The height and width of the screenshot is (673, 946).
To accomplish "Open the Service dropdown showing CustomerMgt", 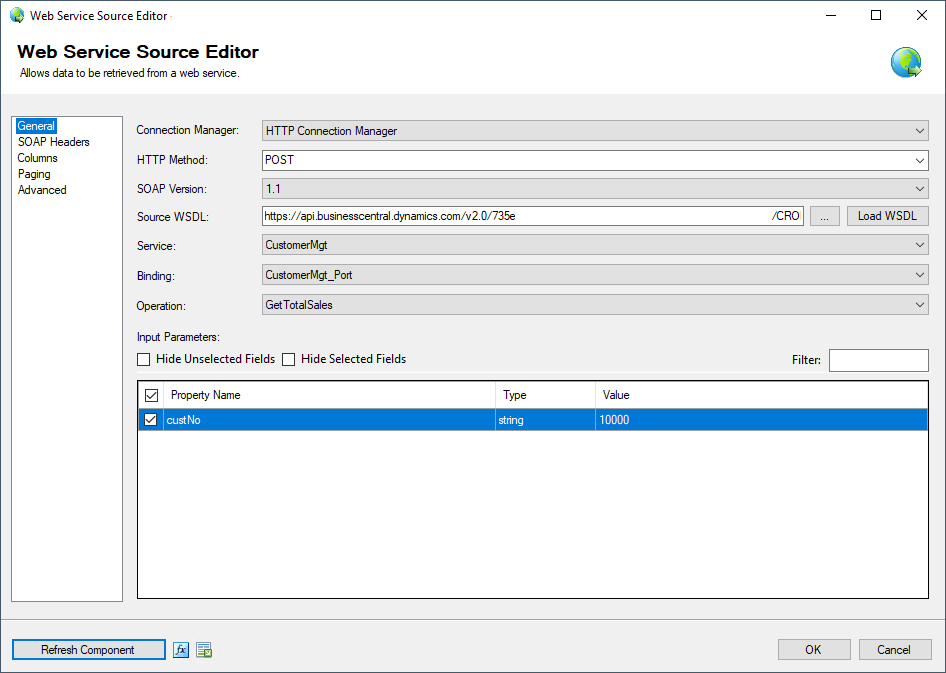I will (921, 245).
